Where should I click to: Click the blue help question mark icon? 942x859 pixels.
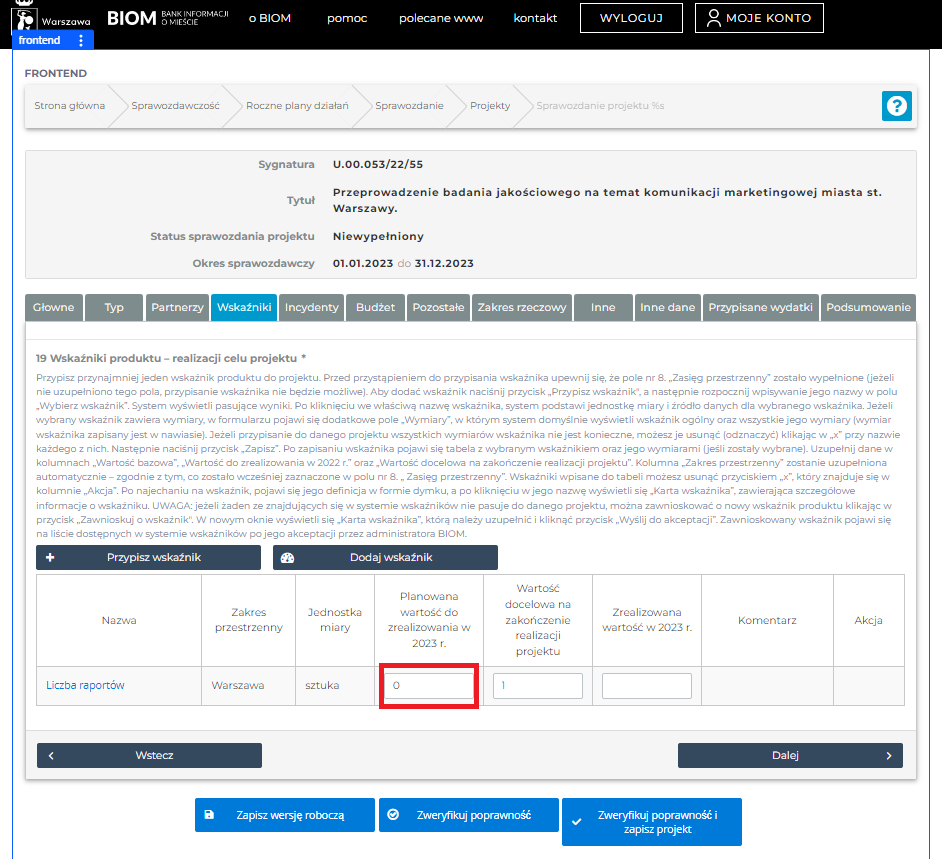[x=896, y=106]
